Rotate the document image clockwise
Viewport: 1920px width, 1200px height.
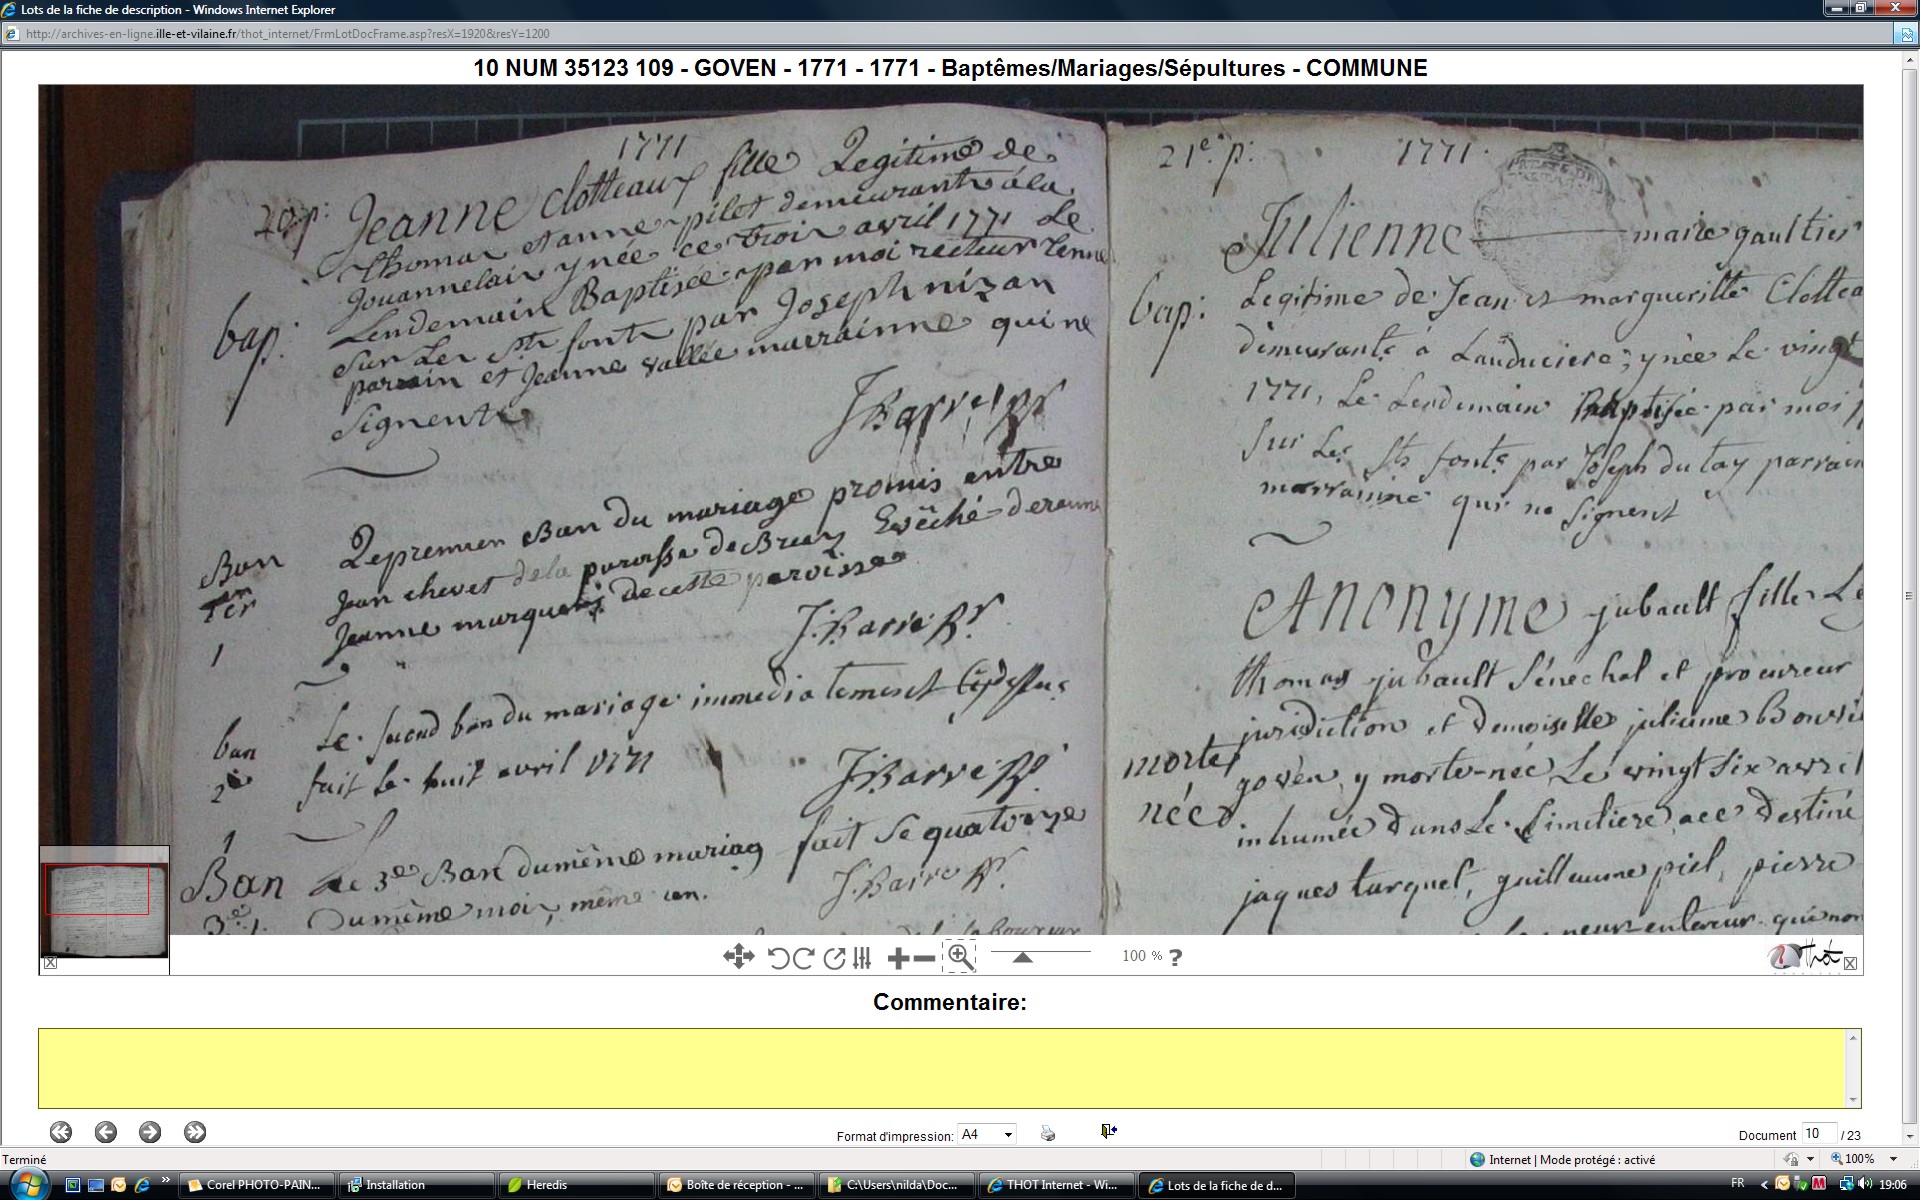[803, 958]
